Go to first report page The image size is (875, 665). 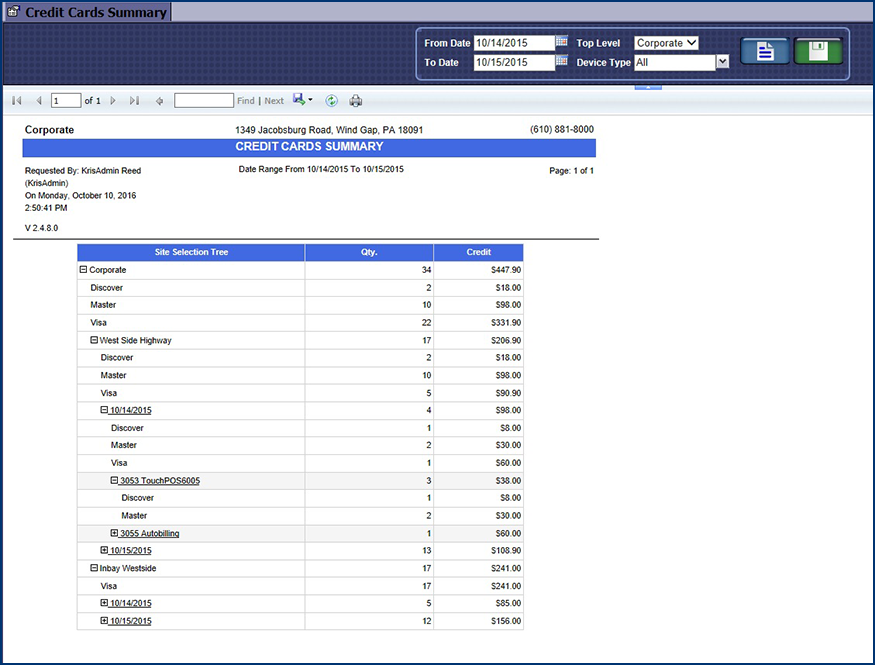(x=17, y=101)
